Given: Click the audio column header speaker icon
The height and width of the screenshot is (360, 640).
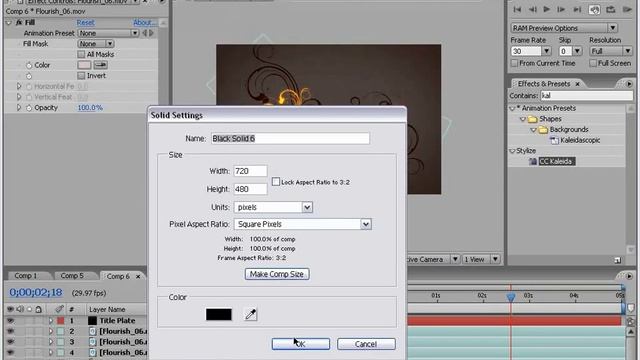Looking at the screenshot, I should point(20,309).
